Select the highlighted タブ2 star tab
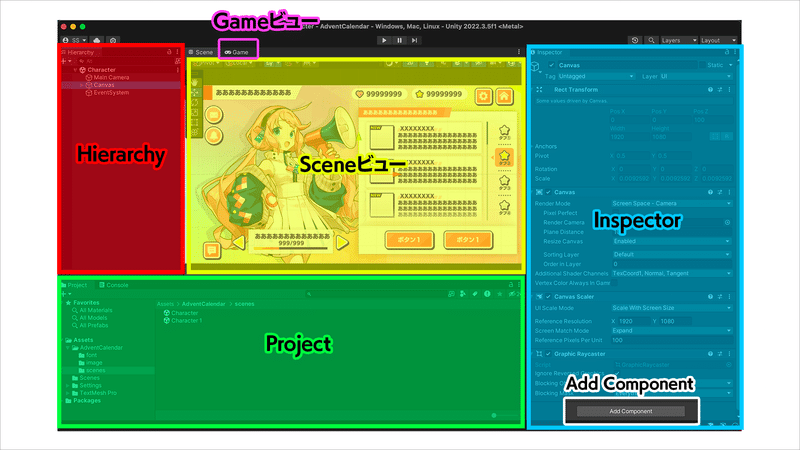Image resolution: width=800 pixels, height=450 pixels. [x=504, y=157]
